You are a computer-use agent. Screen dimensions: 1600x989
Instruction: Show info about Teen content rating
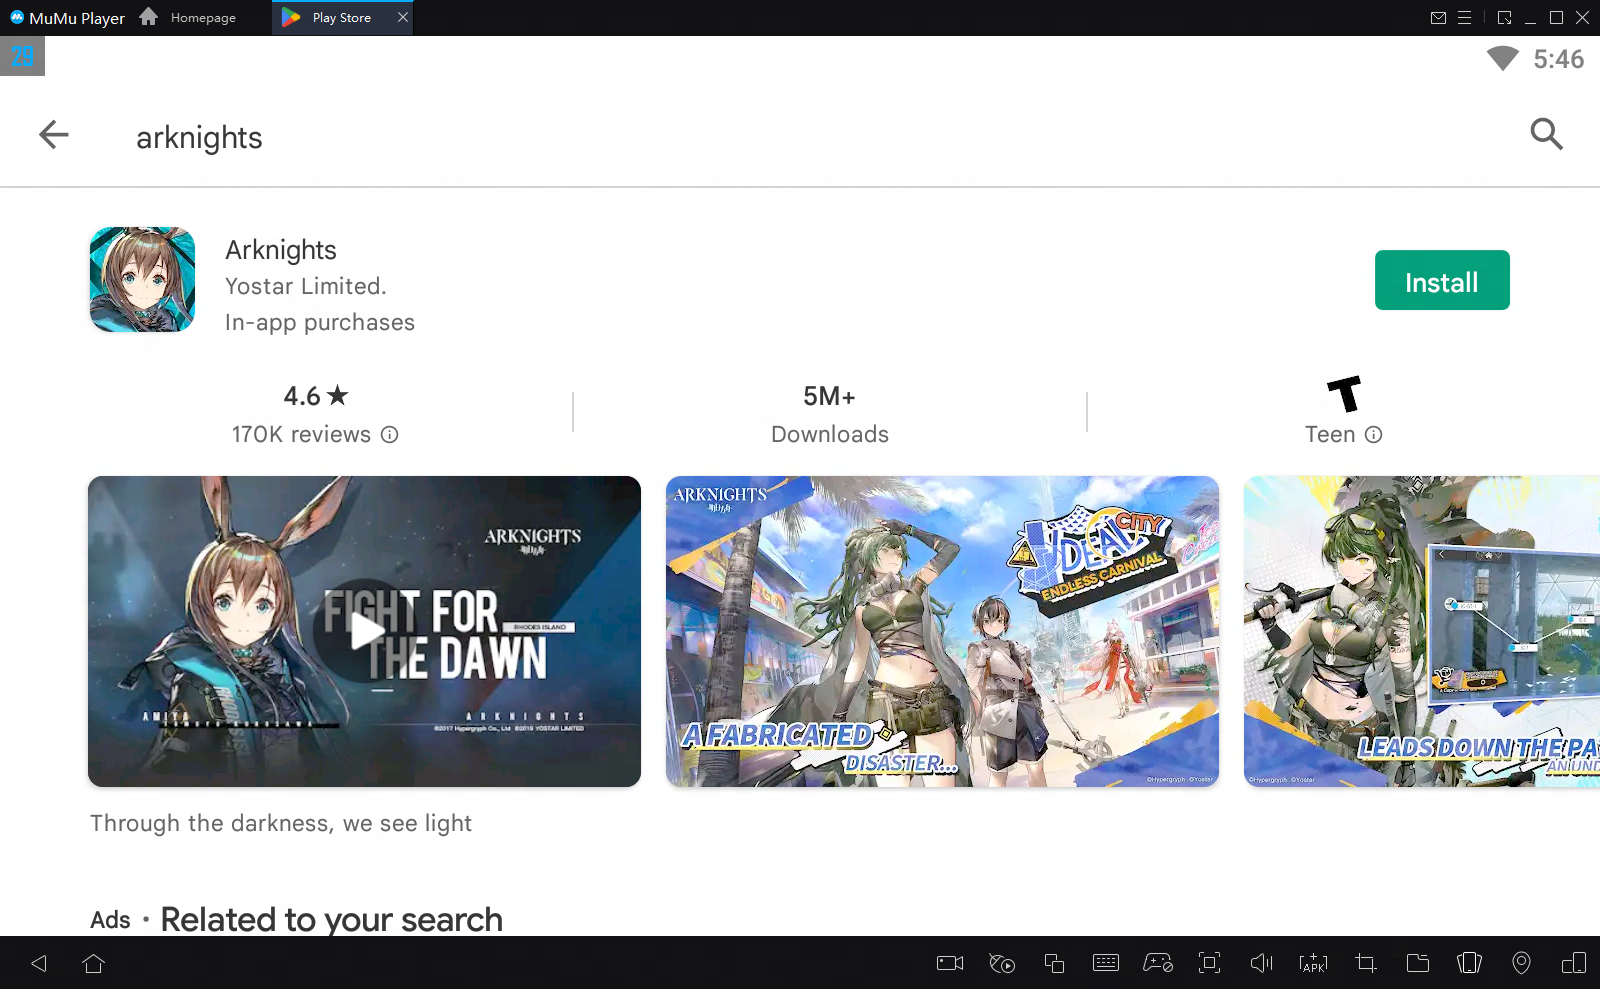(1374, 435)
